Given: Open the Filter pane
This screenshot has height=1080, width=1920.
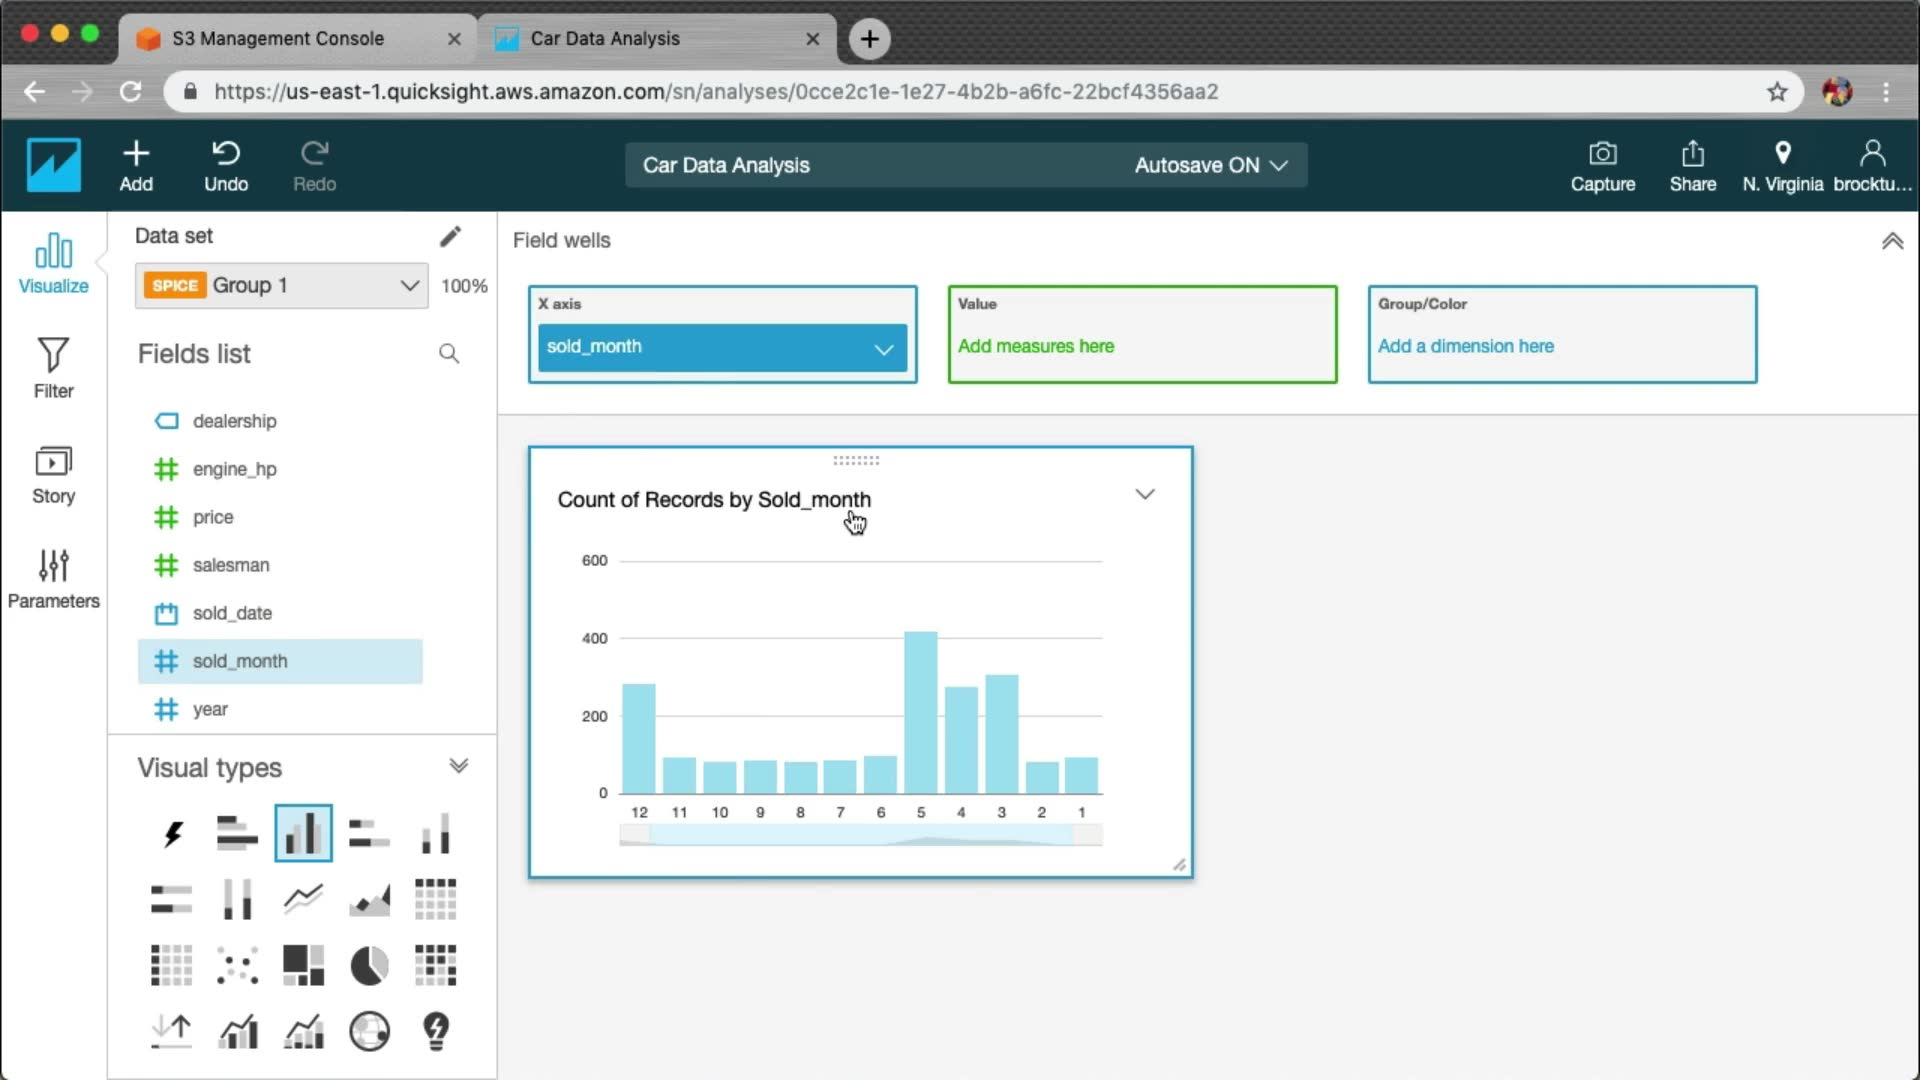Looking at the screenshot, I should tap(53, 368).
